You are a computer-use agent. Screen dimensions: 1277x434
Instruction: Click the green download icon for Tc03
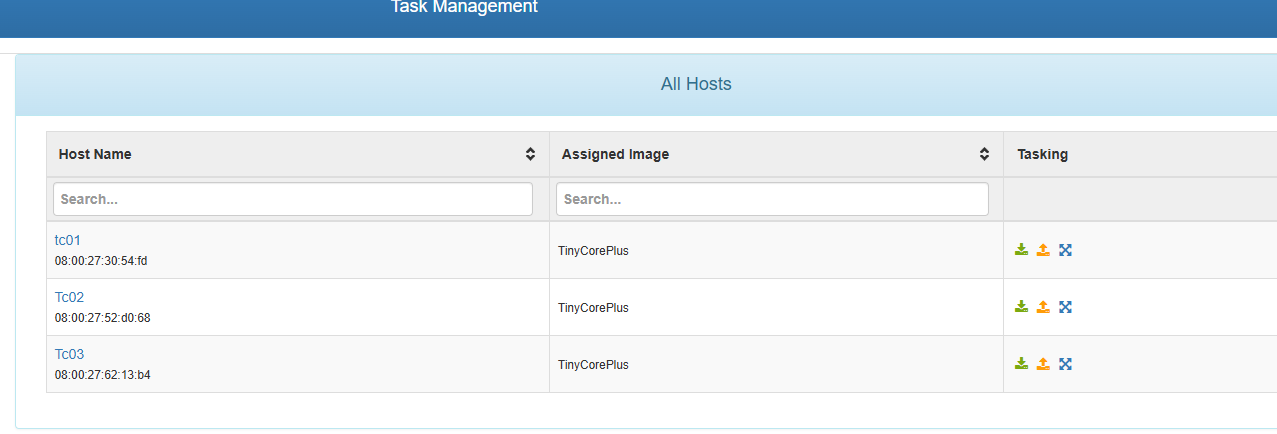pos(1021,364)
